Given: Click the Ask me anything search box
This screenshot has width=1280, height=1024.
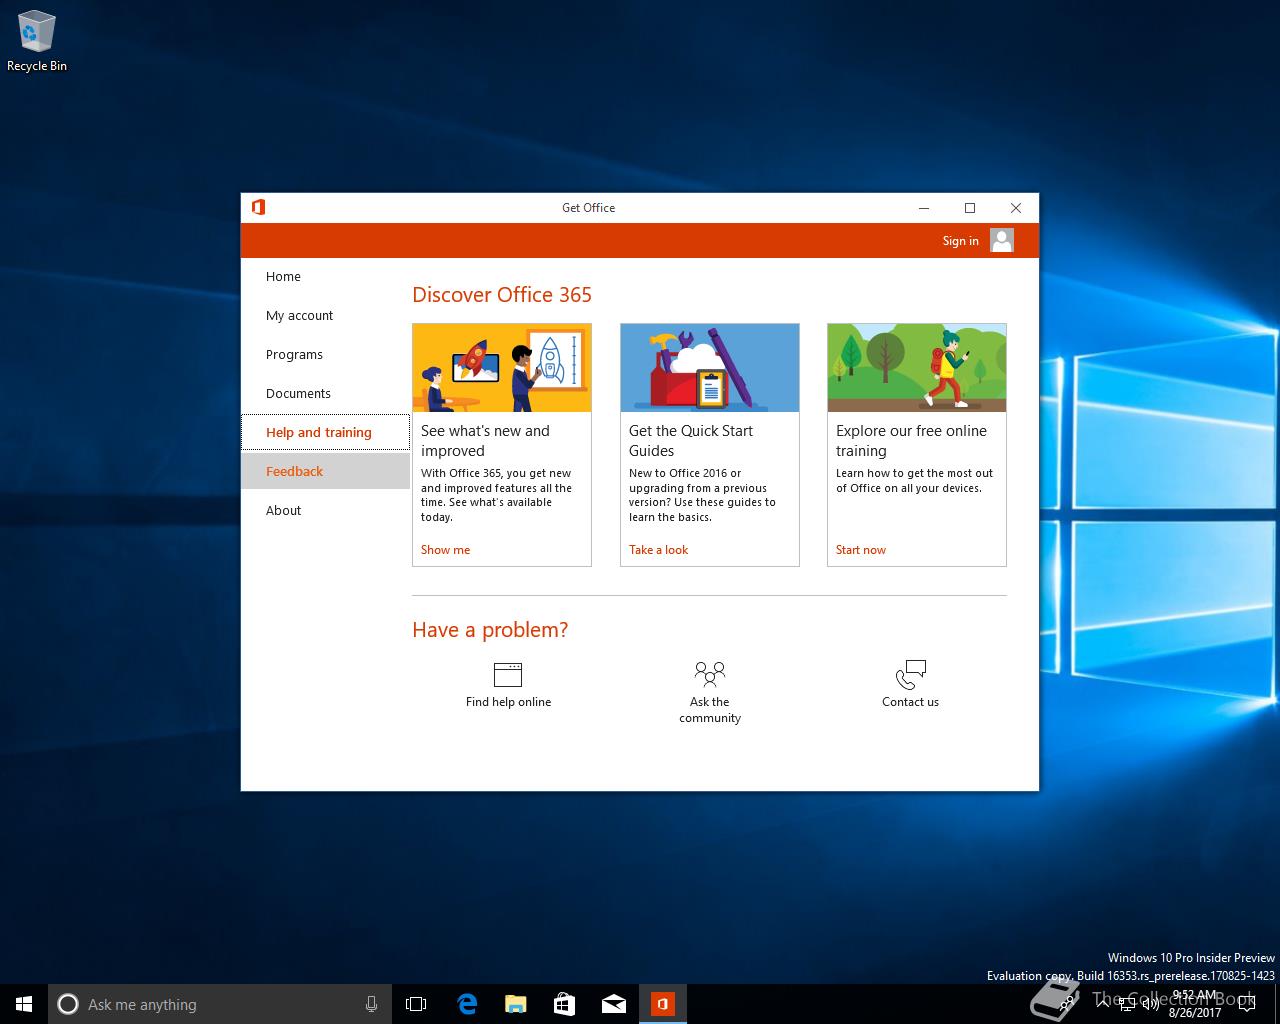Looking at the screenshot, I should coord(220,1004).
